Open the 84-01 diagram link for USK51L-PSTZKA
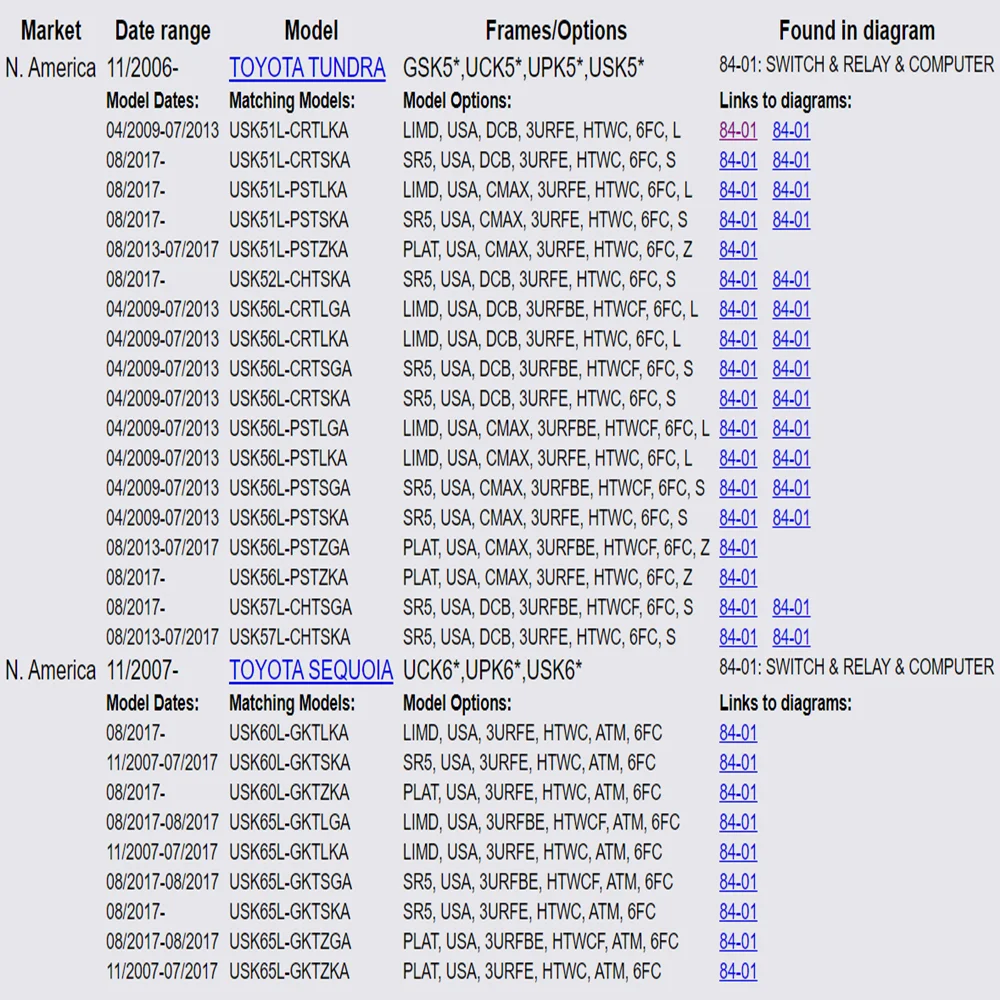Image resolution: width=1000 pixels, height=1000 pixels. [738, 249]
